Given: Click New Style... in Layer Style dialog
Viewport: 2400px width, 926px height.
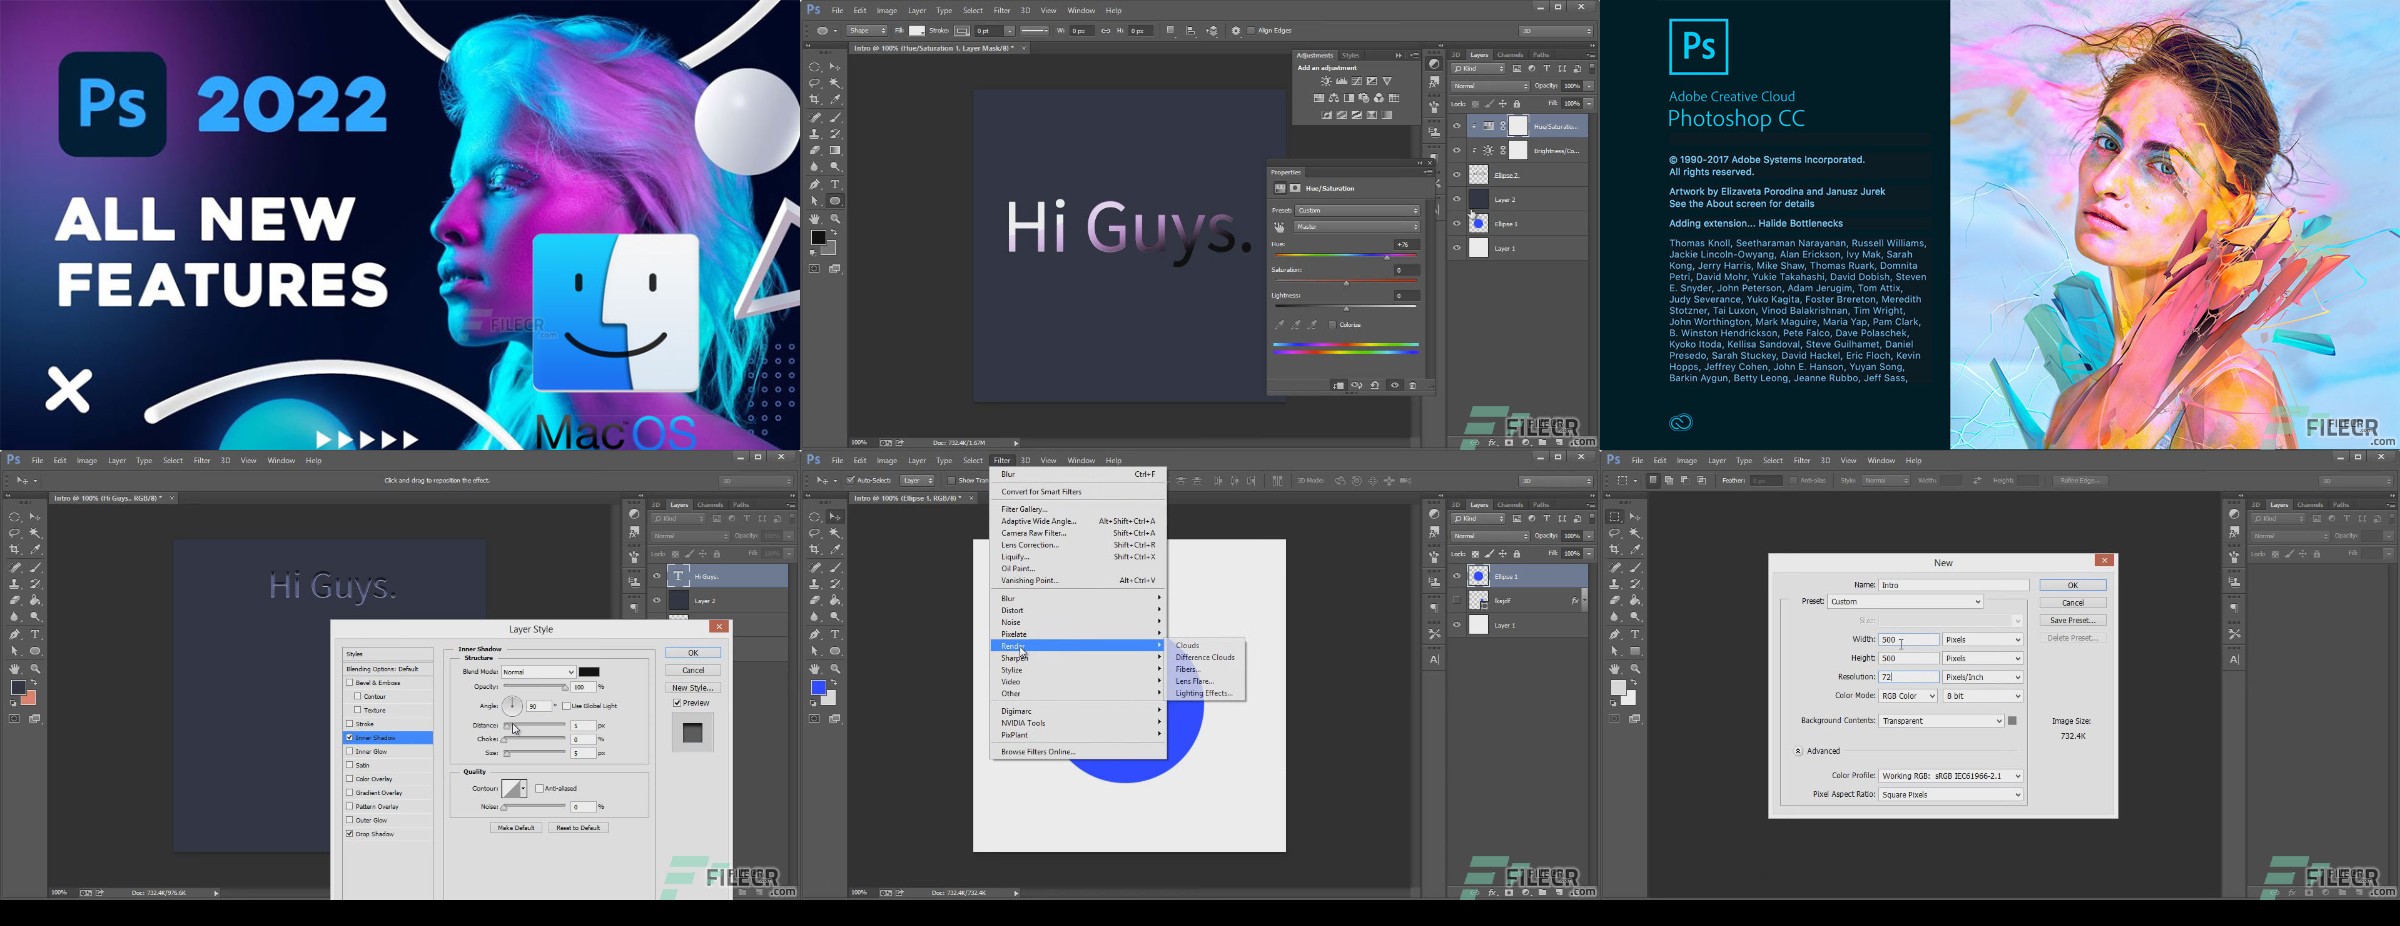Looking at the screenshot, I should click(x=693, y=688).
